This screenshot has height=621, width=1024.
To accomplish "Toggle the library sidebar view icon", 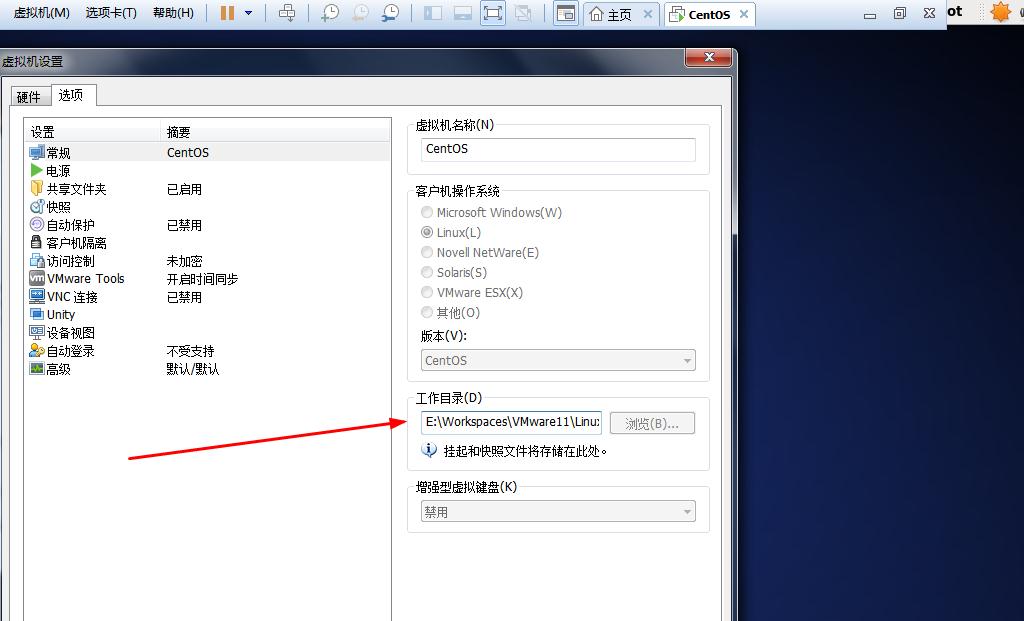I will [432, 13].
